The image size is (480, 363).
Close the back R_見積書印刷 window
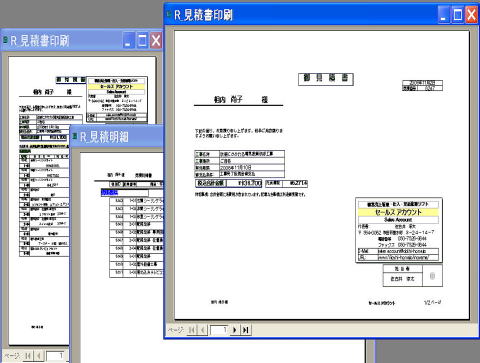[x=156, y=41]
